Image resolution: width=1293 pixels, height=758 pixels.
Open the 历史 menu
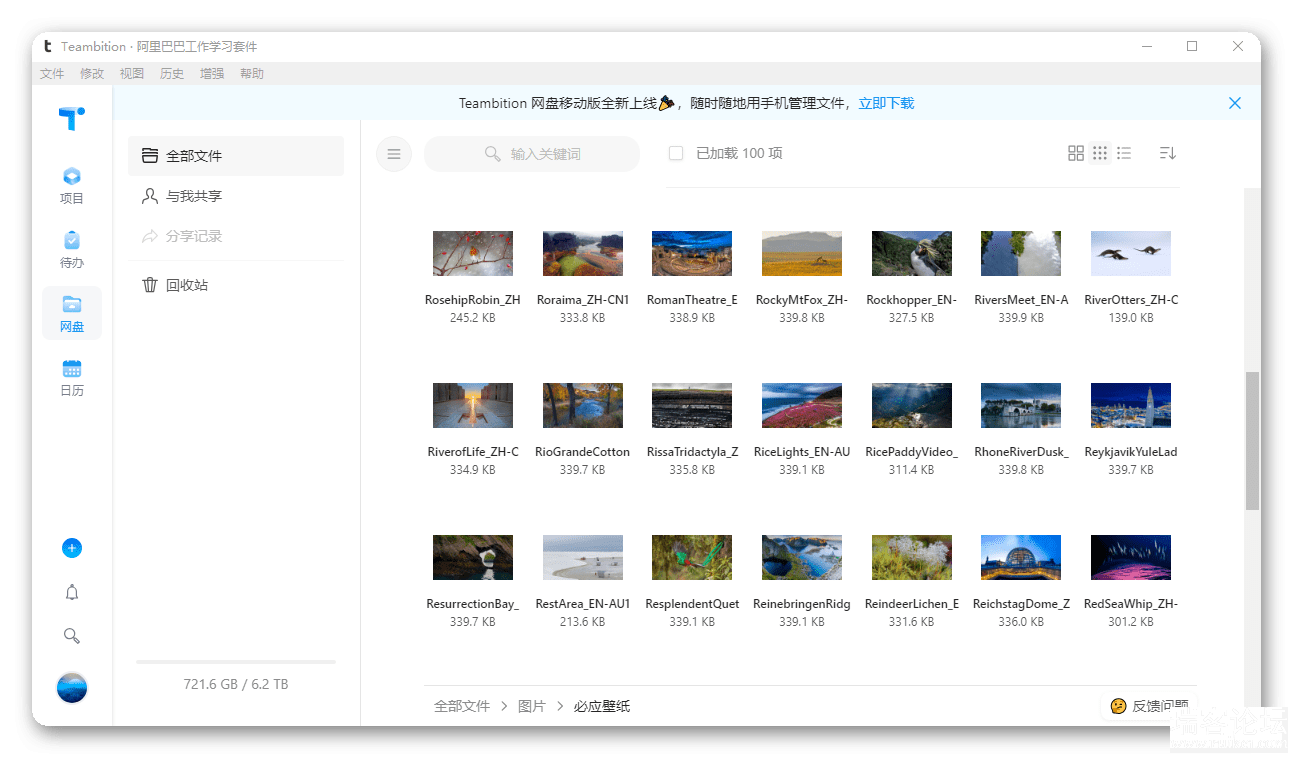point(172,74)
